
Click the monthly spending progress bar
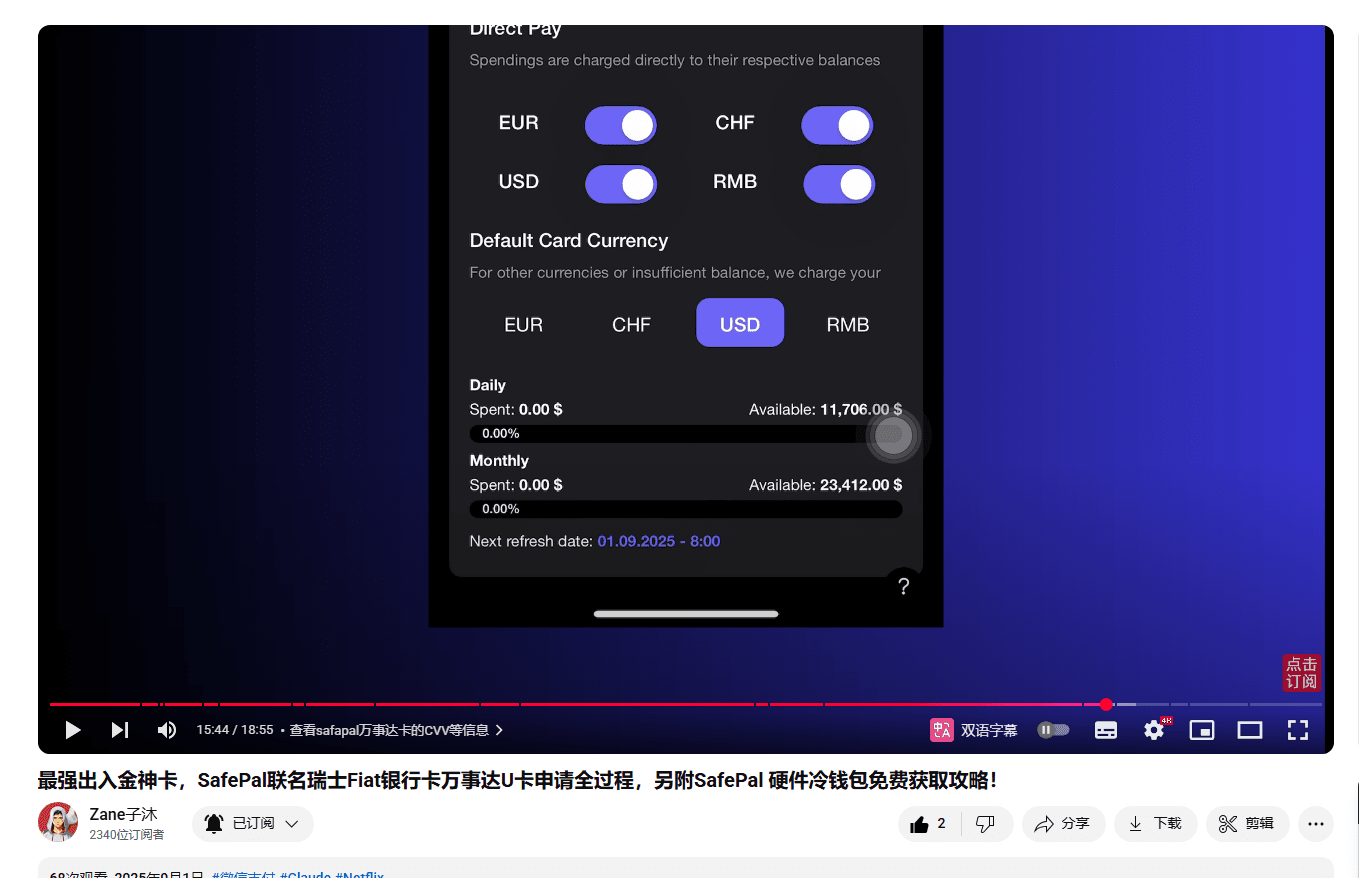[686, 509]
